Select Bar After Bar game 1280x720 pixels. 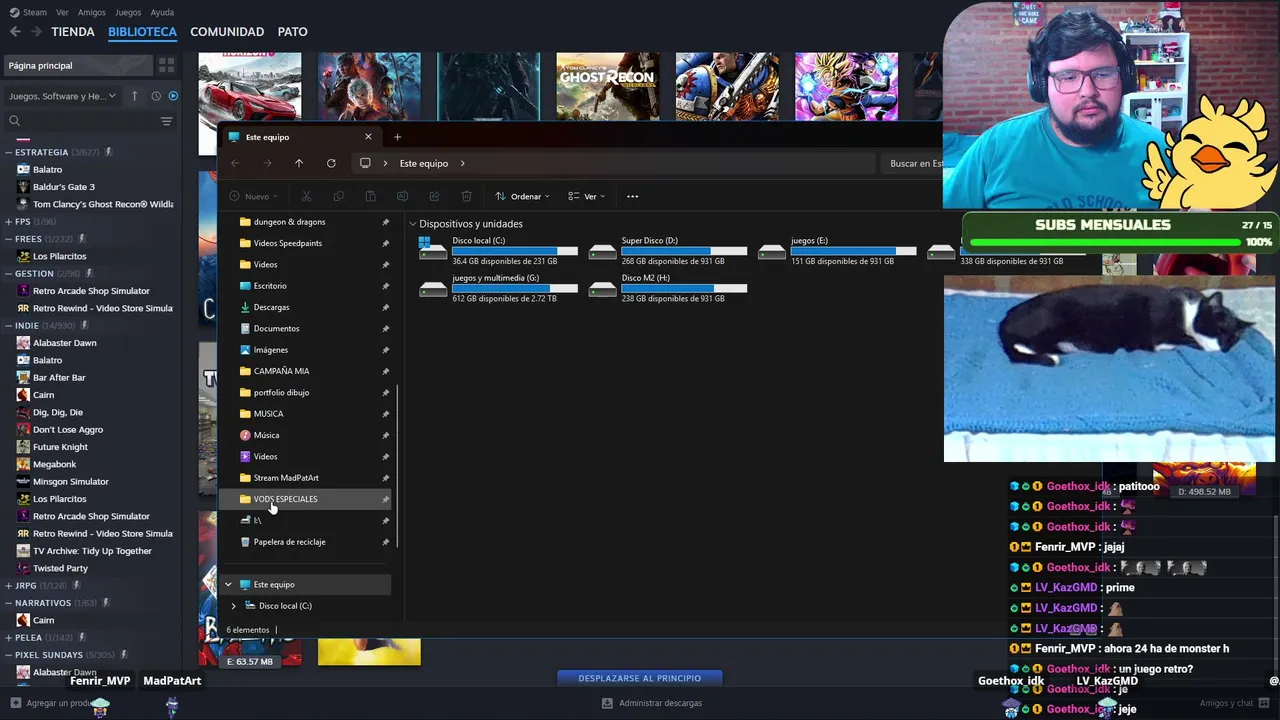point(59,377)
